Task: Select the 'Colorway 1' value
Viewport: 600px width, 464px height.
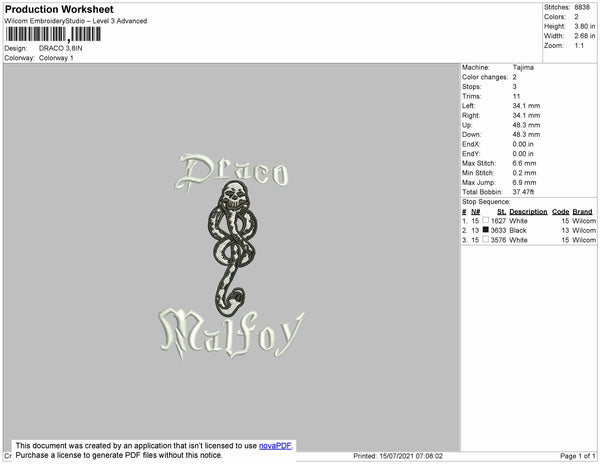Action: point(56,58)
